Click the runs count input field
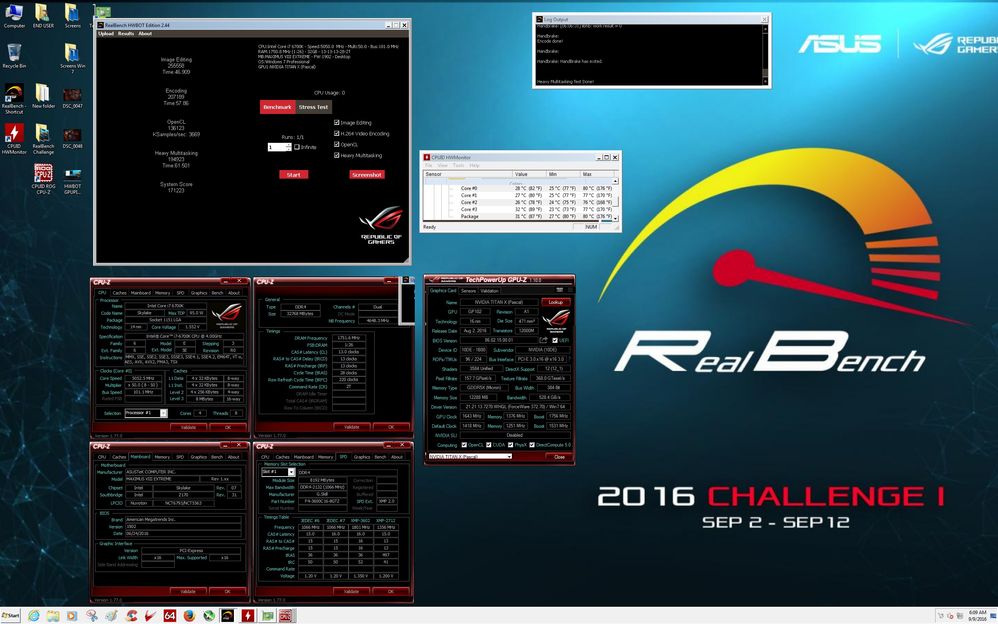 click(277, 147)
